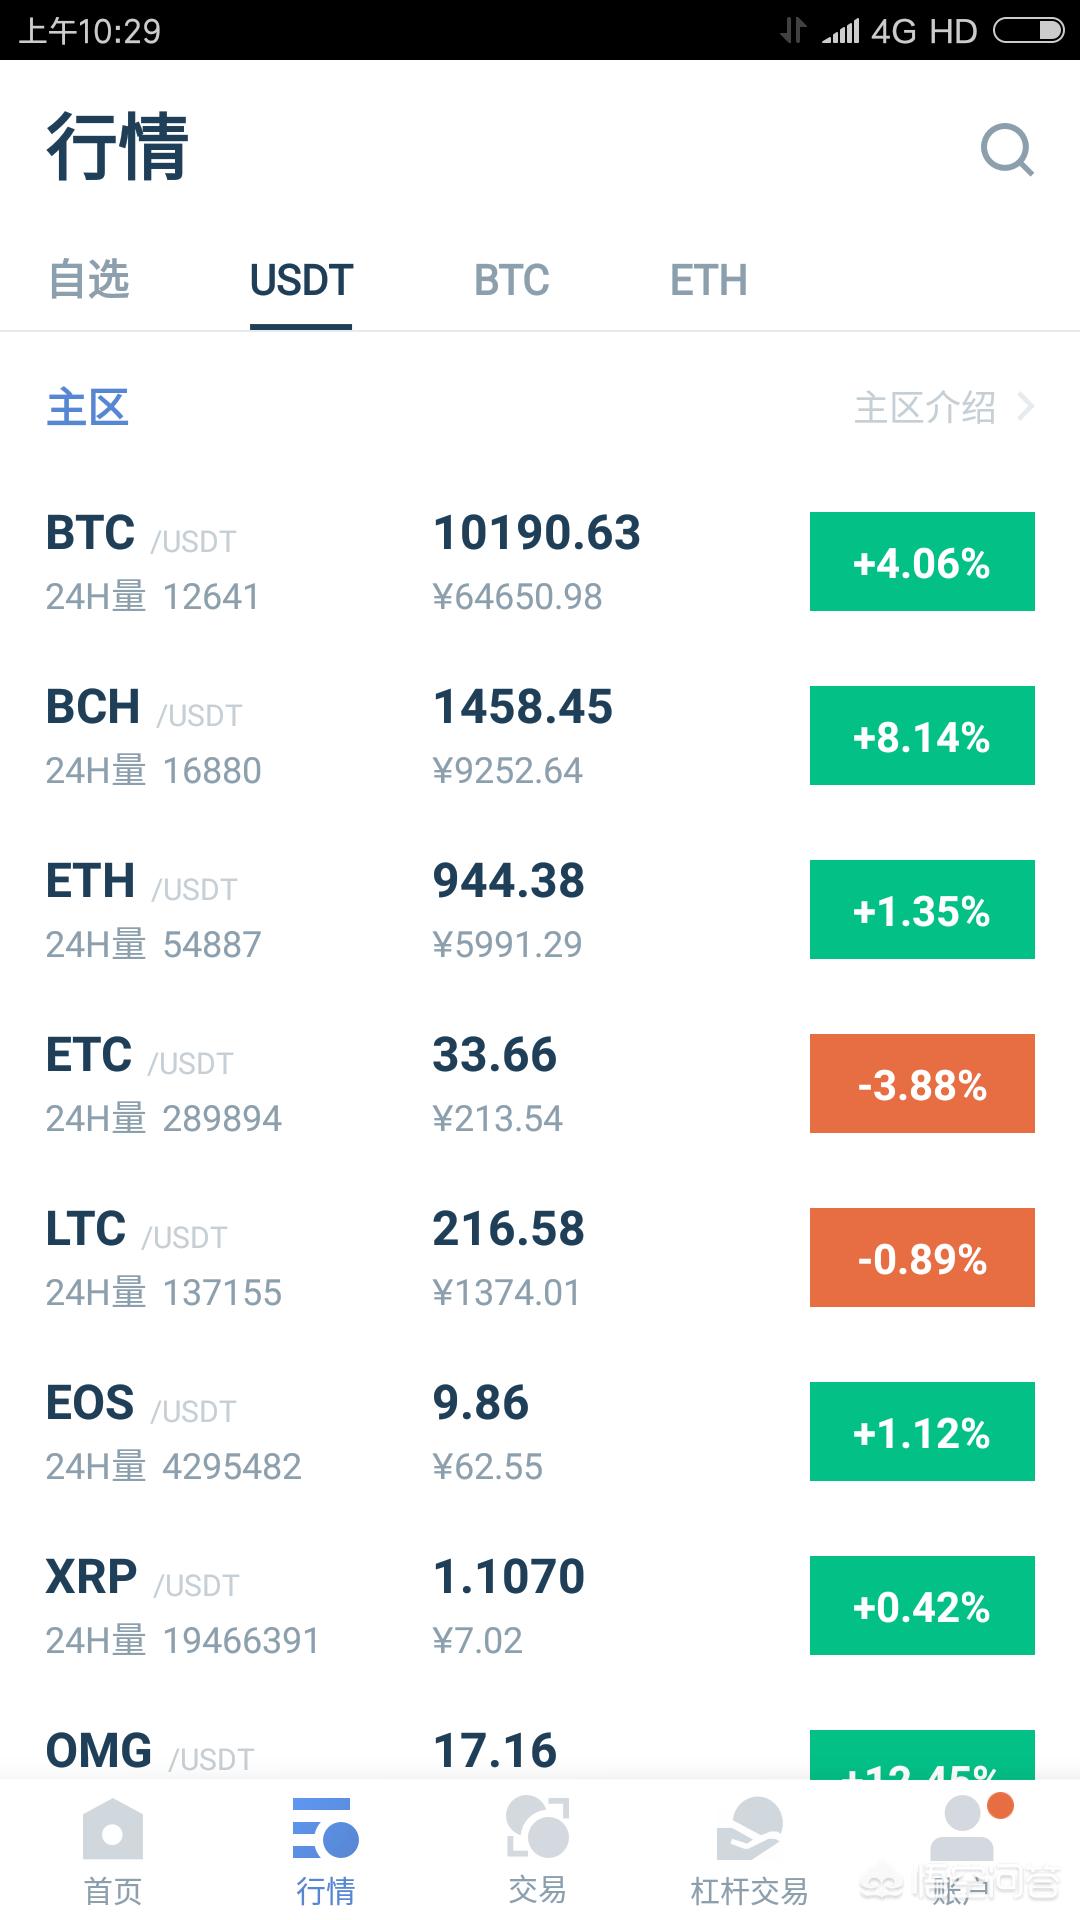The height and width of the screenshot is (1920, 1080).
Task: Tap the +8.14% BCH change button
Action: pyautogui.click(x=922, y=736)
